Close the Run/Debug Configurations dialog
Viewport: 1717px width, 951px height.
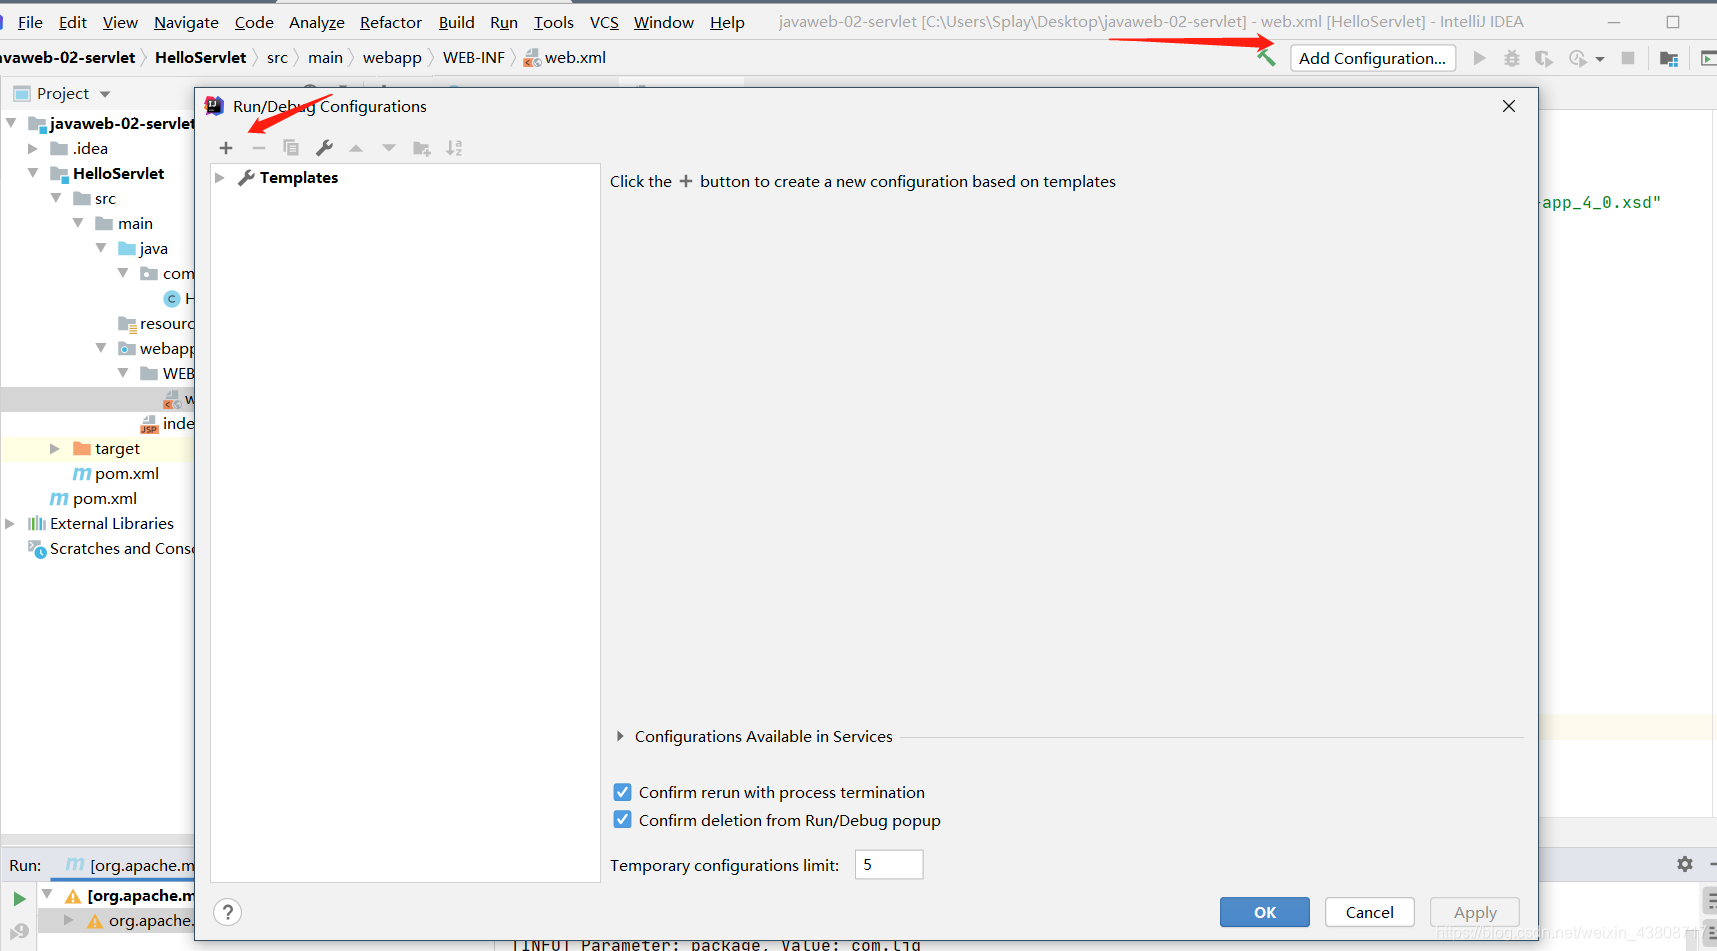click(x=1509, y=106)
